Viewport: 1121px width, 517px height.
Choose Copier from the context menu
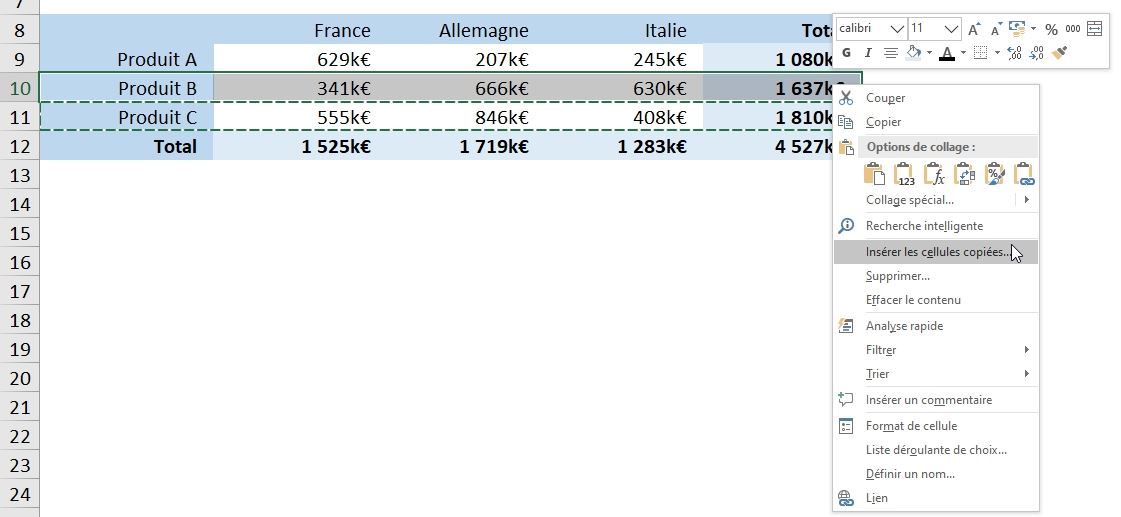tap(936, 122)
